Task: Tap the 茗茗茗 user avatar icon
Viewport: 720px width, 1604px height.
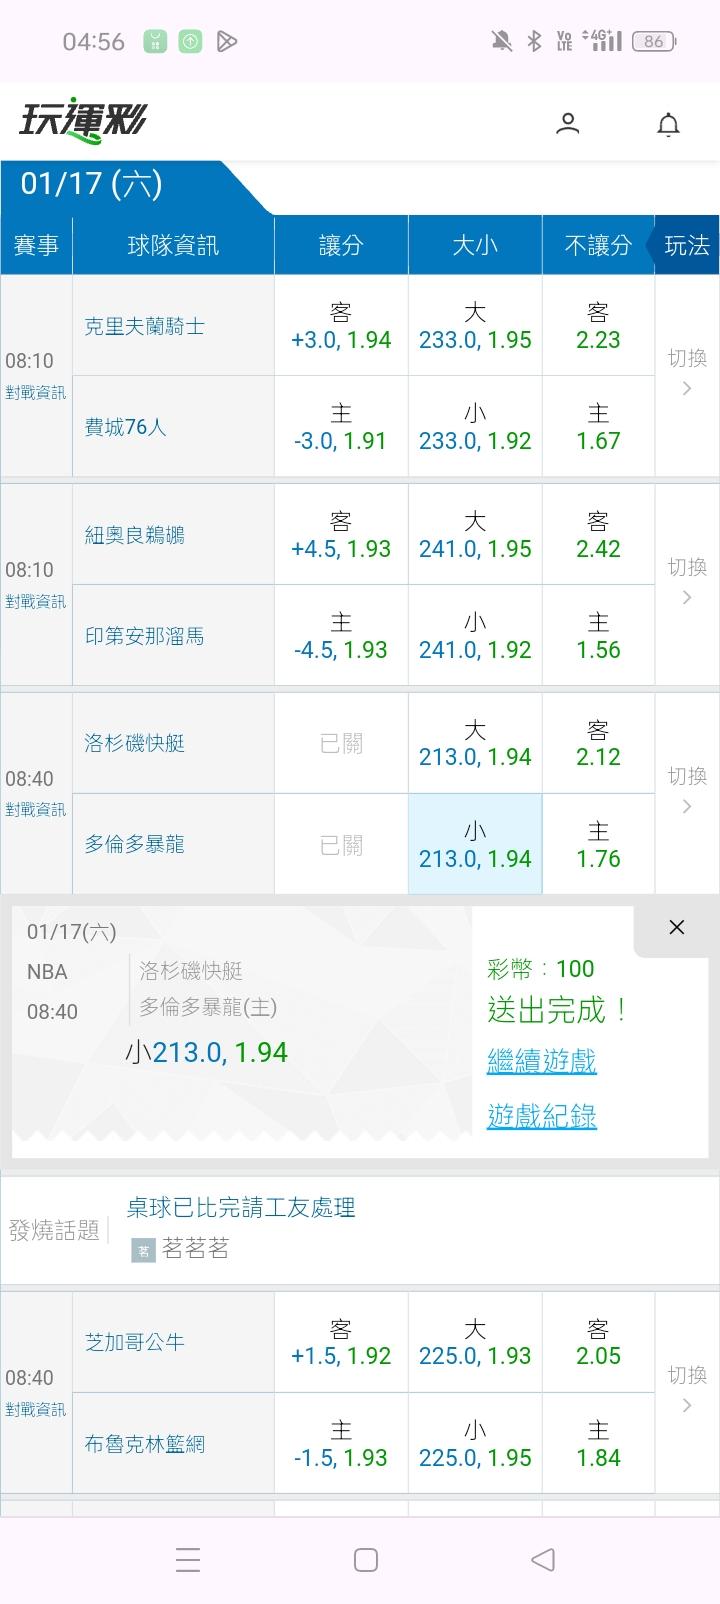Action: 143,1249
